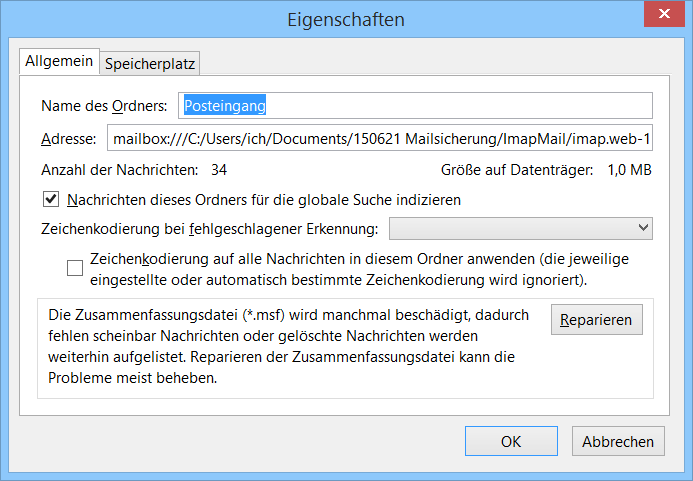This screenshot has width=693, height=481.
Task: Switch to the Speicherplatz tab
Action: coord(150,64)
